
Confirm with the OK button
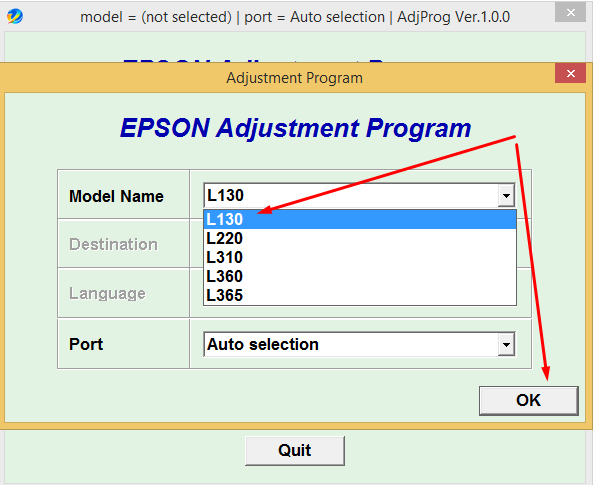click(x=528, y=401)
